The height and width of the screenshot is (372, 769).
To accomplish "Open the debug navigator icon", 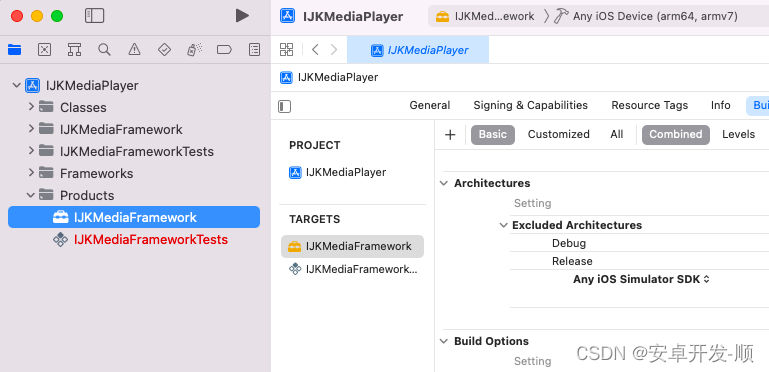I will [x=194, y=50].
